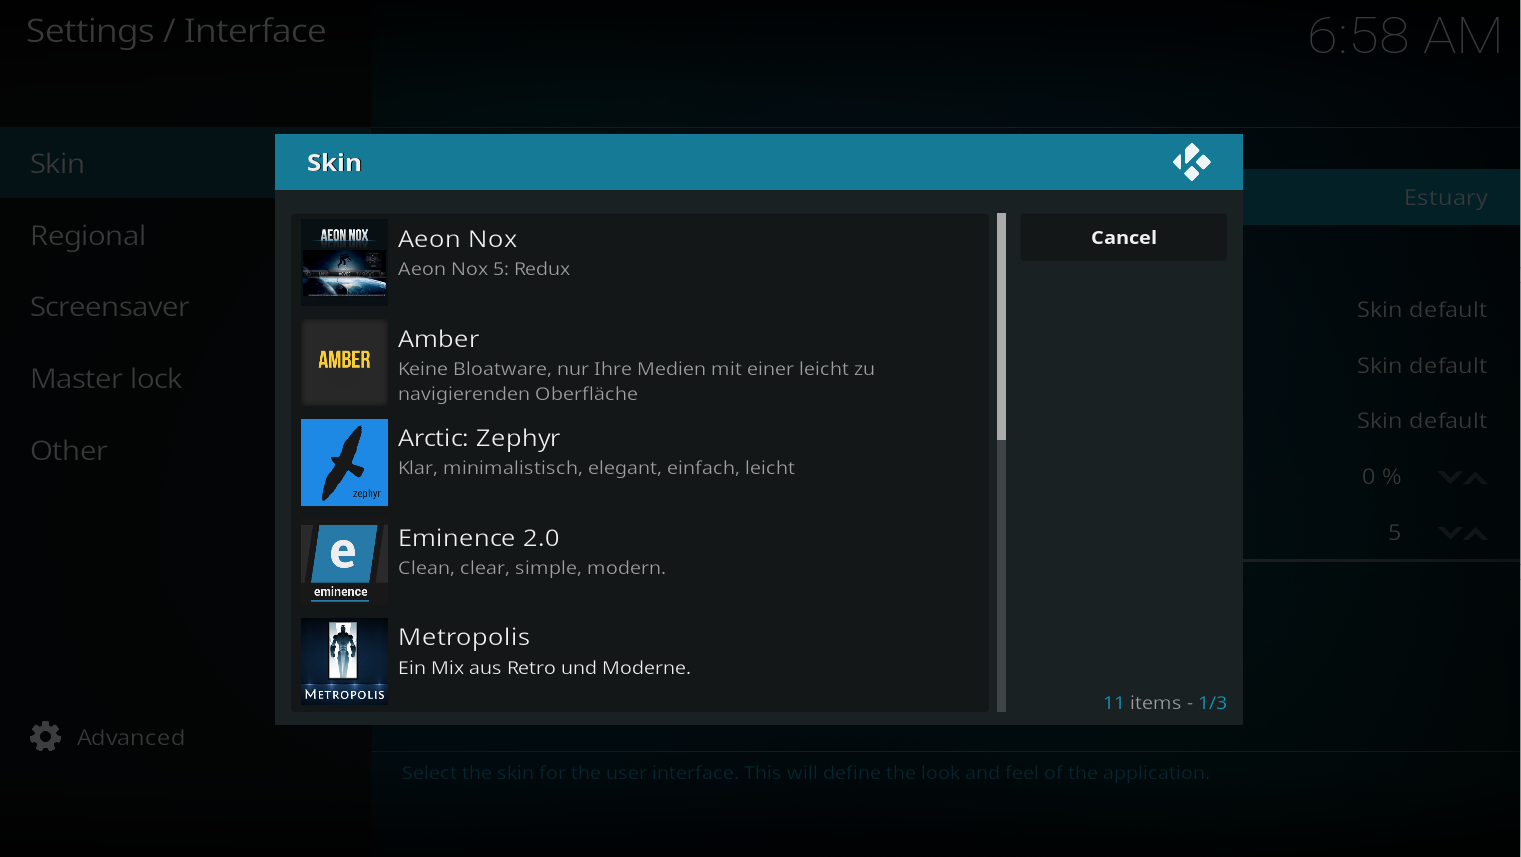Click 'Keine Bloatware' Amber description text
The height and width of the screenshot is (857, 1521).
pyautogui.click(x=636, y=381)
